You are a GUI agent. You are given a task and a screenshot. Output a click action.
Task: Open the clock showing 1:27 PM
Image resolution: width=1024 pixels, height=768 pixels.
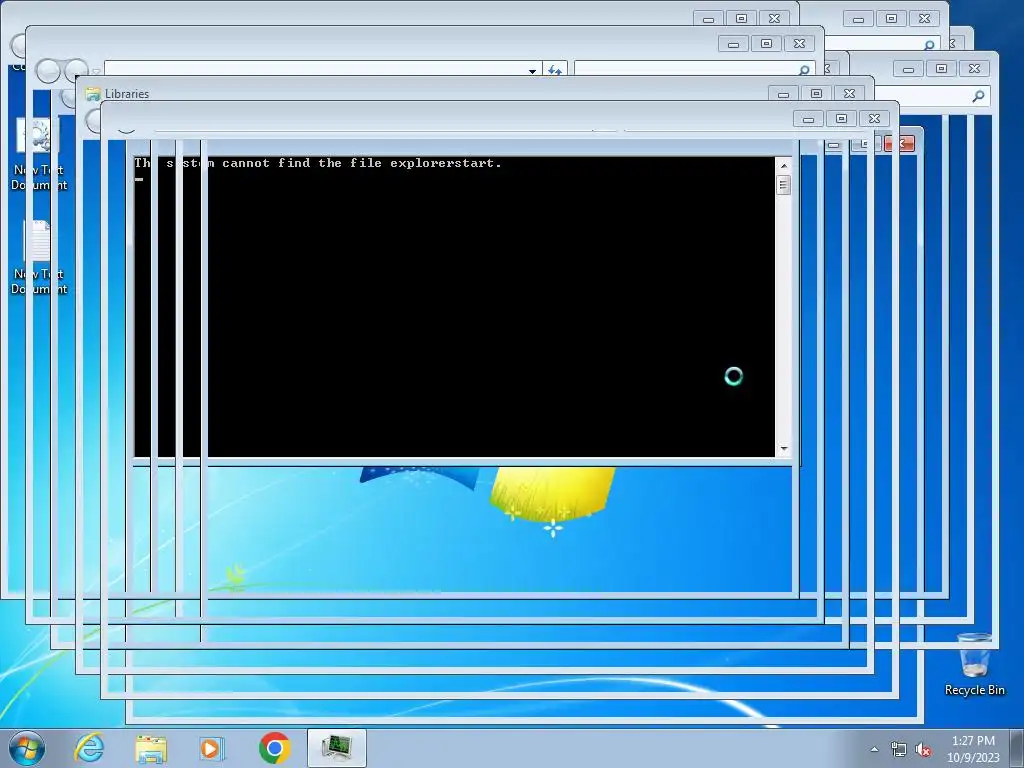click(973, 749)
